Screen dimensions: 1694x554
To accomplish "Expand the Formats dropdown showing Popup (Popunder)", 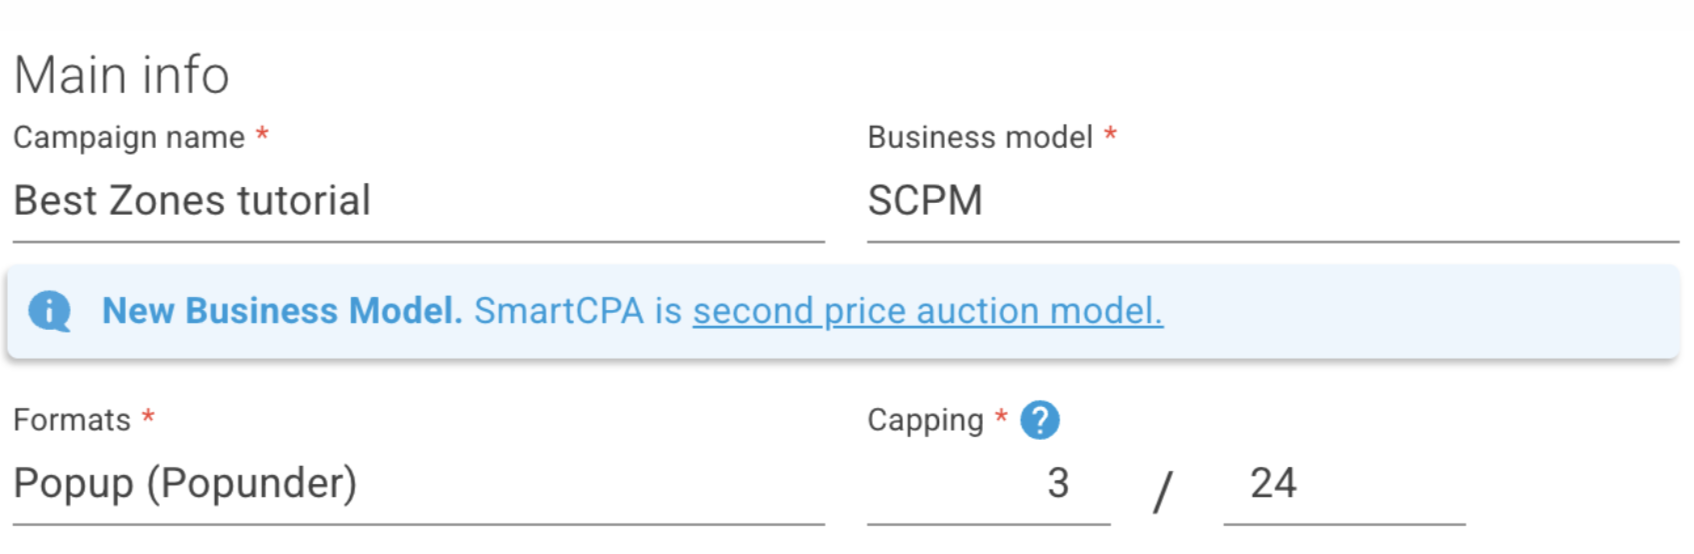I will pos(418,484).
